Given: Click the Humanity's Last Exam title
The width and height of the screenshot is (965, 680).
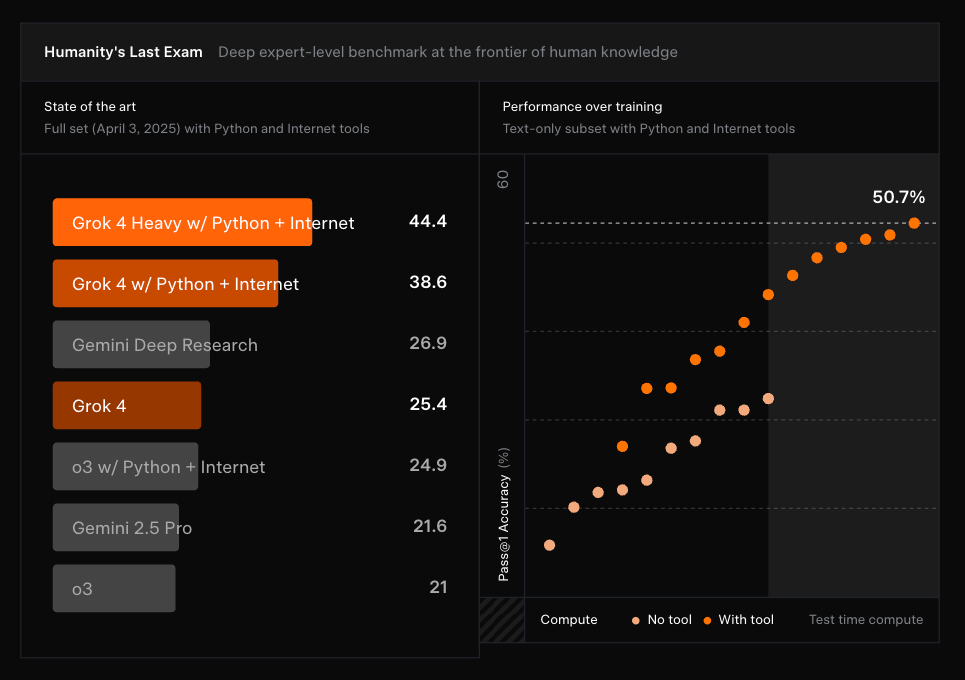Looking at the screenshot, I should coord(123,52).
